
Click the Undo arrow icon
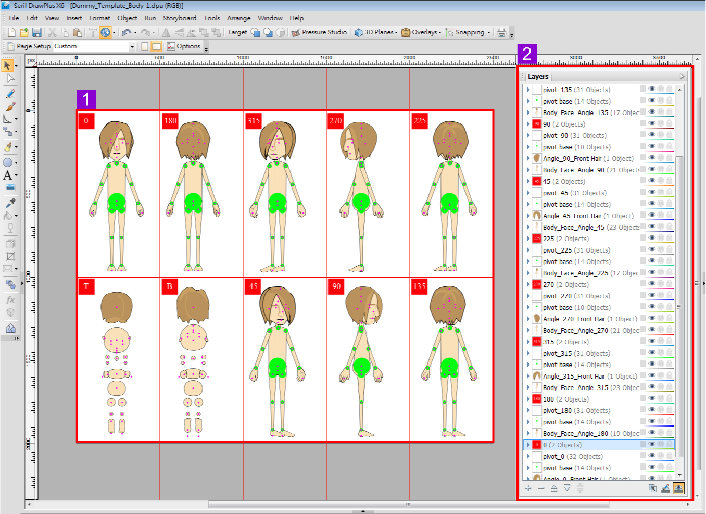coord(127,33)
